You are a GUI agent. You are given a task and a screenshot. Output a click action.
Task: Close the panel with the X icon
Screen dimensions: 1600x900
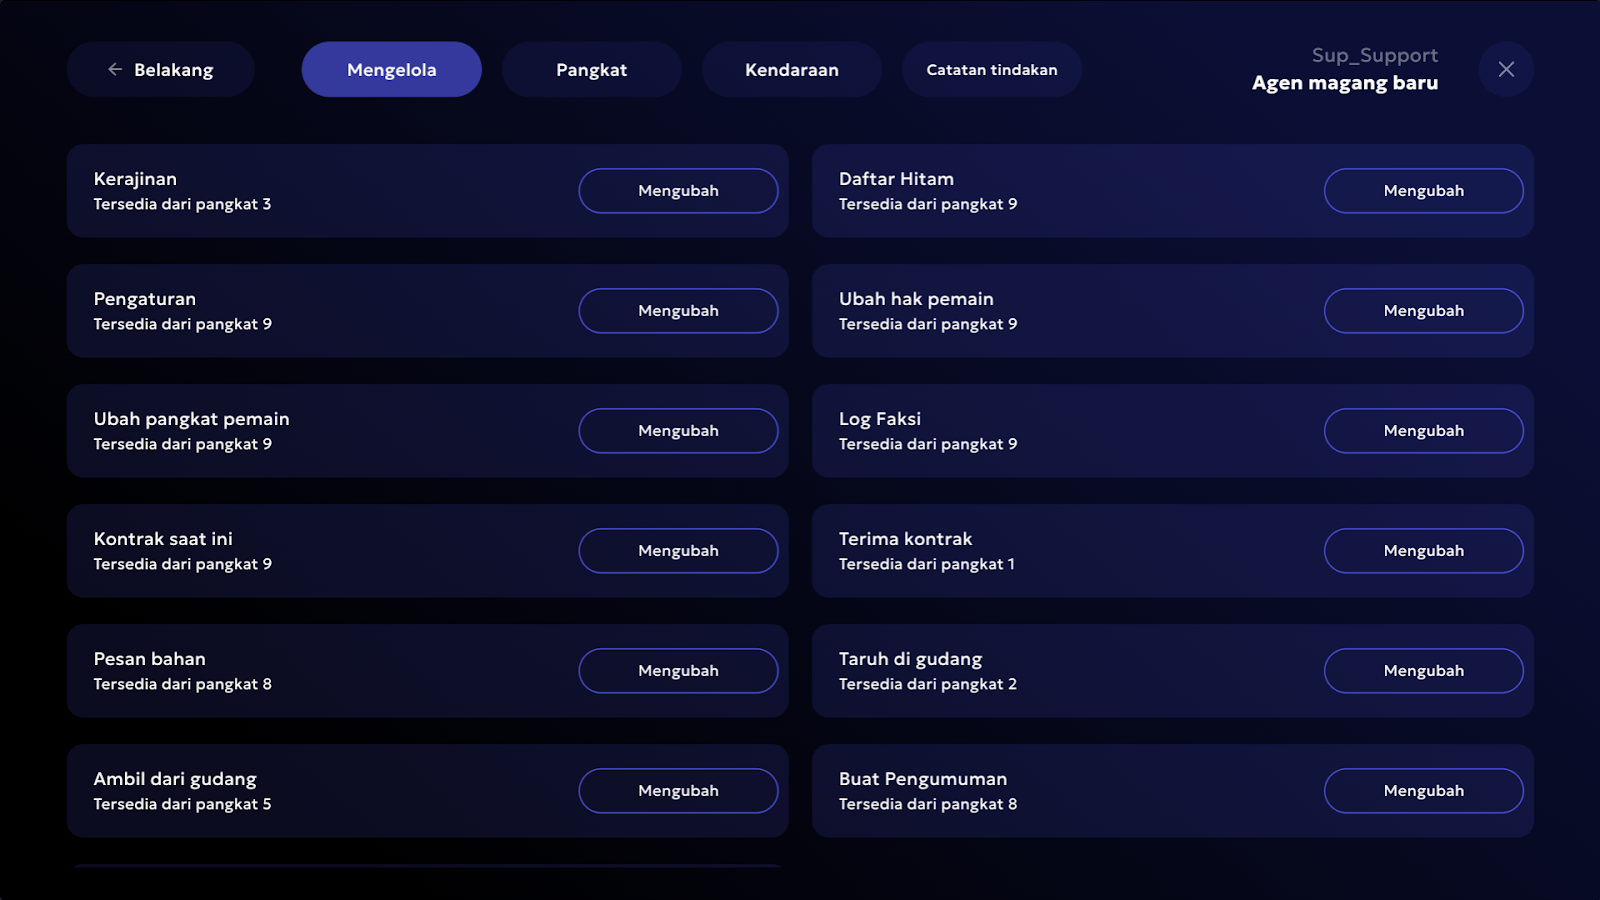pyautogui.click(x=1506, y=69)
